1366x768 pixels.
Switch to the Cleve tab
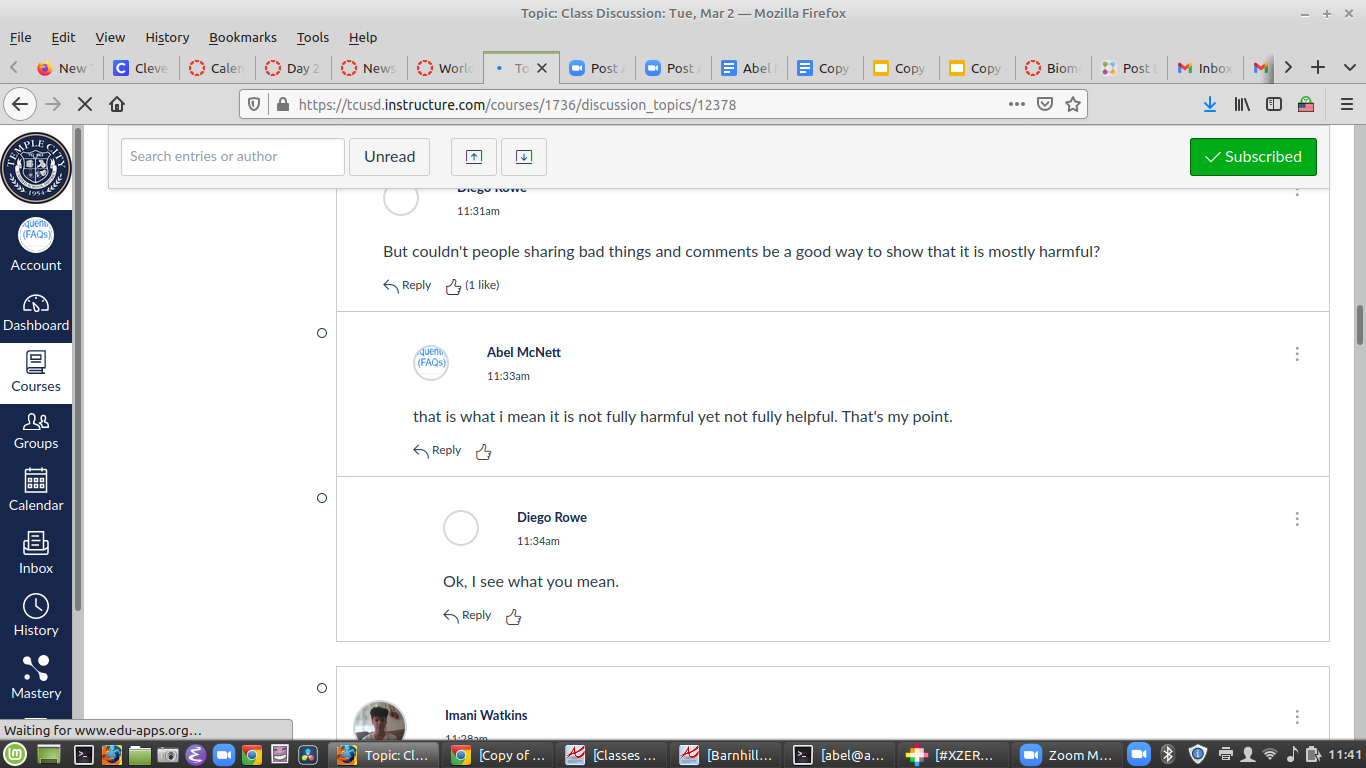tap(141, 68)
